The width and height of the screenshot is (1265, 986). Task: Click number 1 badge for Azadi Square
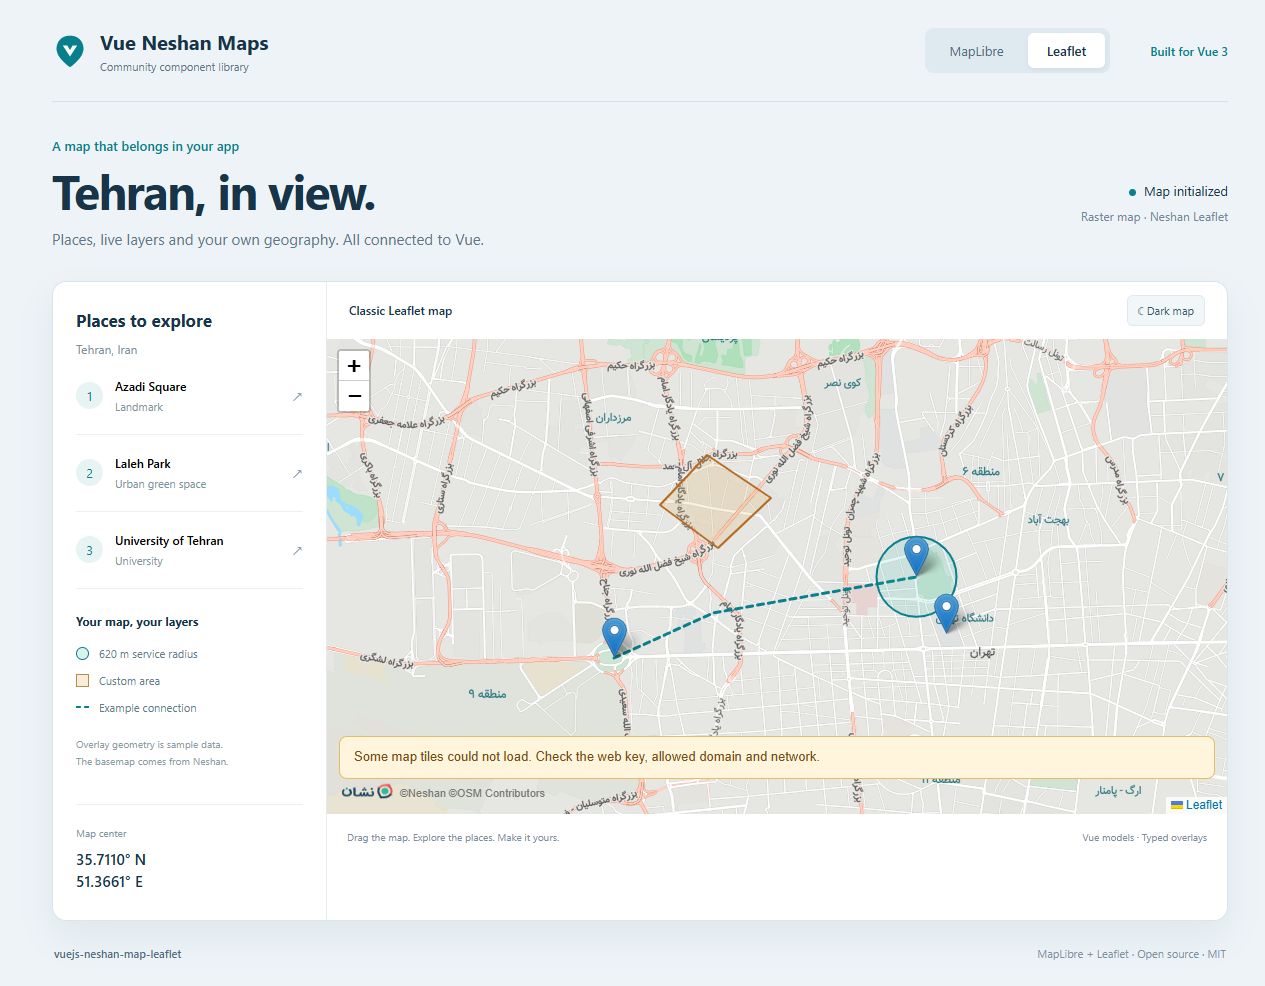(89, 397)
